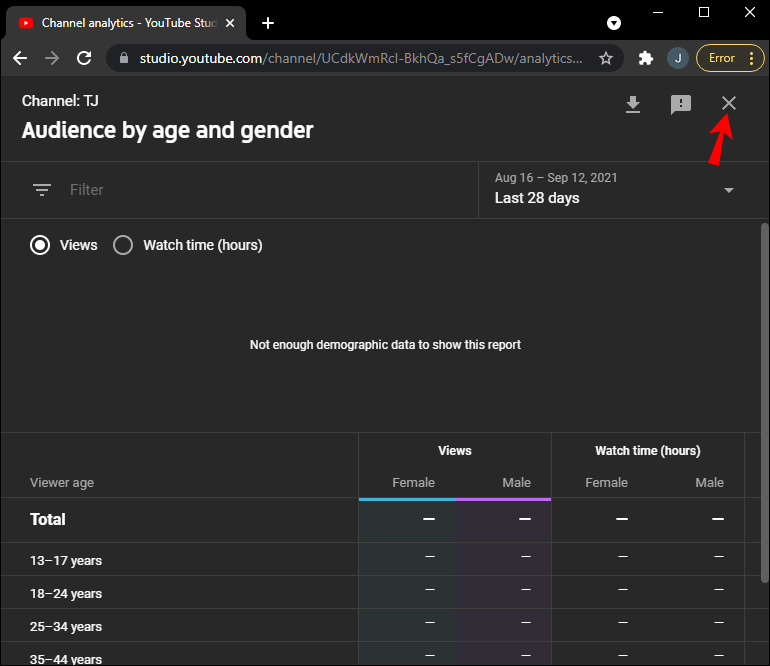This screenshot has height=666, width=770.
Task: Send feedback using the exclamation icon
Action: pyautogui.click(x=681, y=105)
